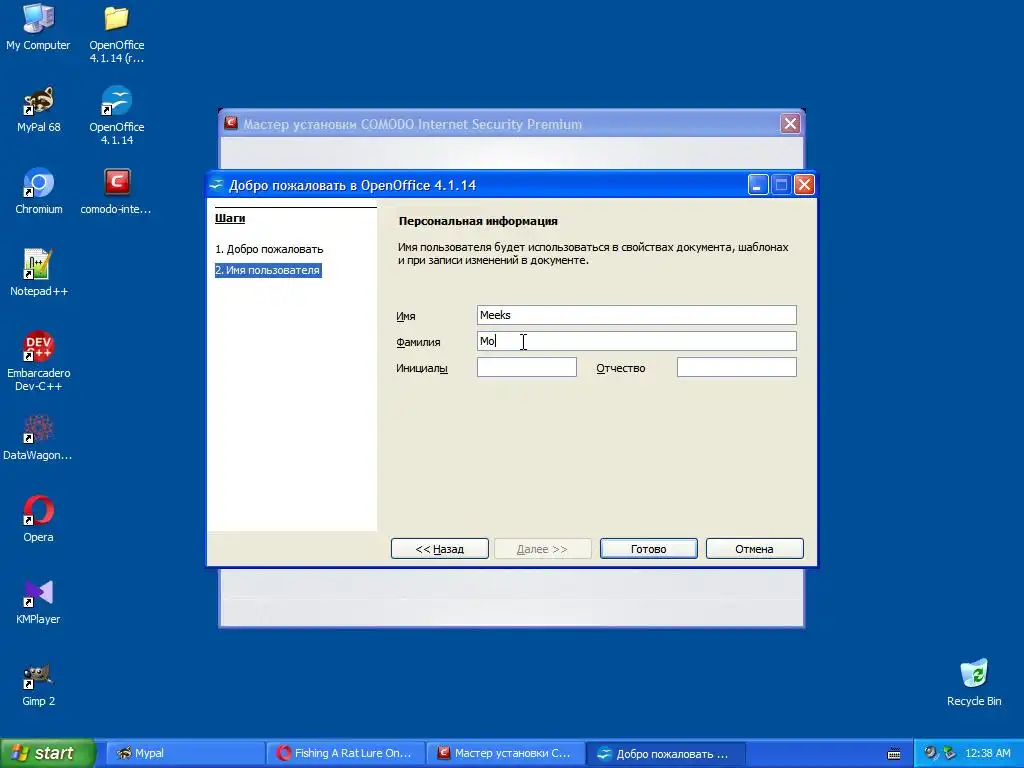Image resolution: width=1024 pixels, height=768 pixels.
Task: Select step 1. Добро пожаловать
Action: pyautogui.click(x=269, y=249)
